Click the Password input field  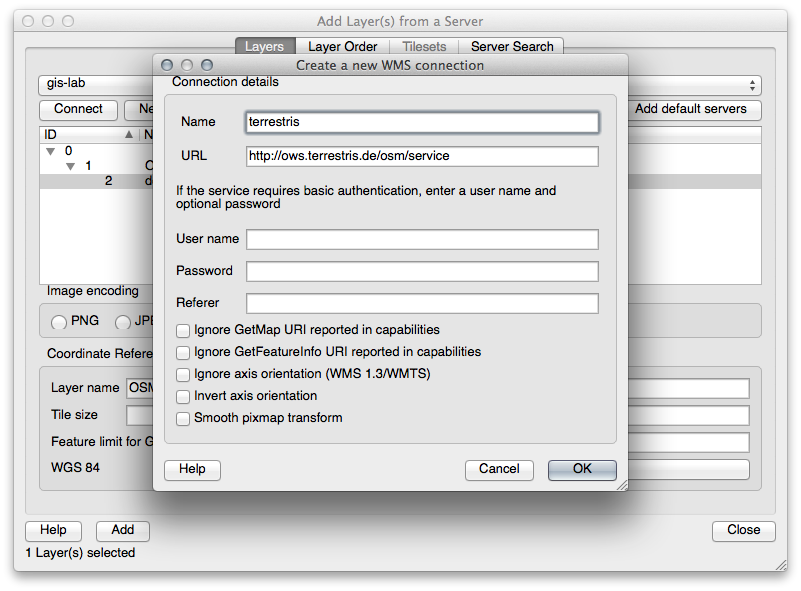[x=422, y=271]
